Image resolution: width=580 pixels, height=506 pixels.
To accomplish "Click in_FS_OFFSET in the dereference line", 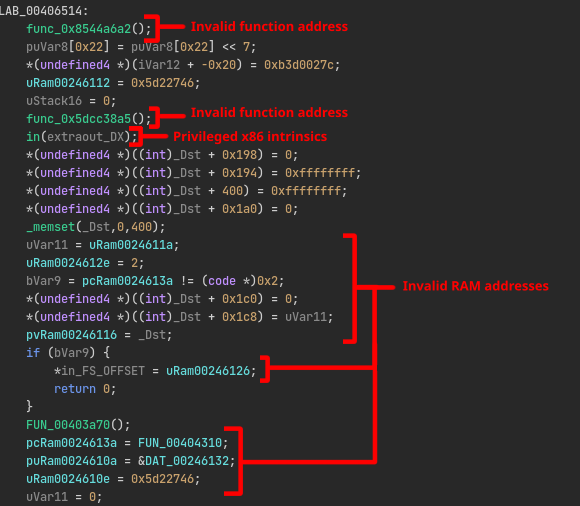I will coord(103,371).
